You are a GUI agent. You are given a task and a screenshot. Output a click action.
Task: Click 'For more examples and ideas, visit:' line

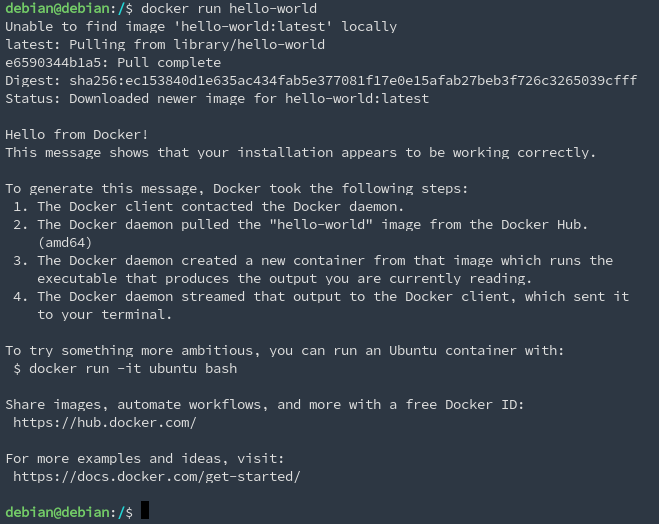pos(145,458)
